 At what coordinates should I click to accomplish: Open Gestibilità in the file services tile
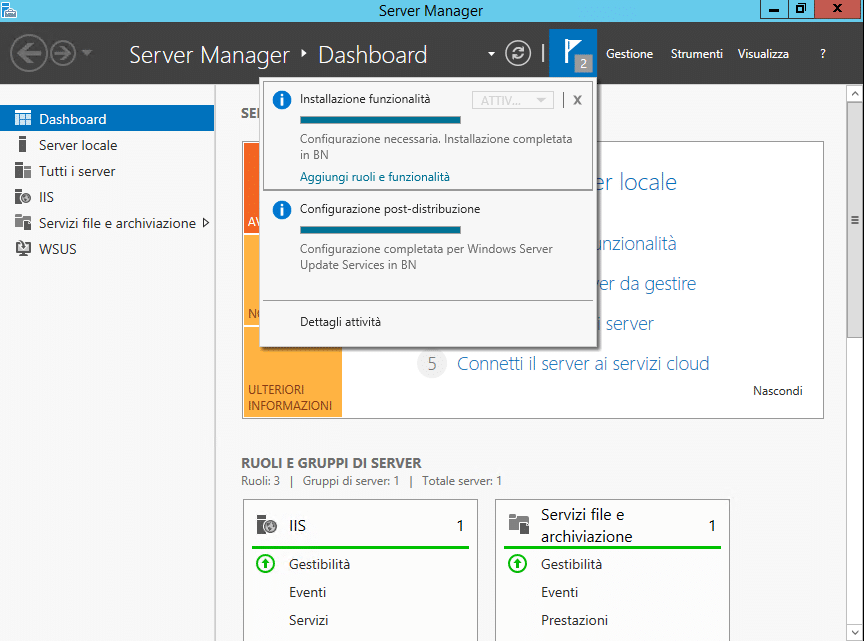[x=571, y=564]
